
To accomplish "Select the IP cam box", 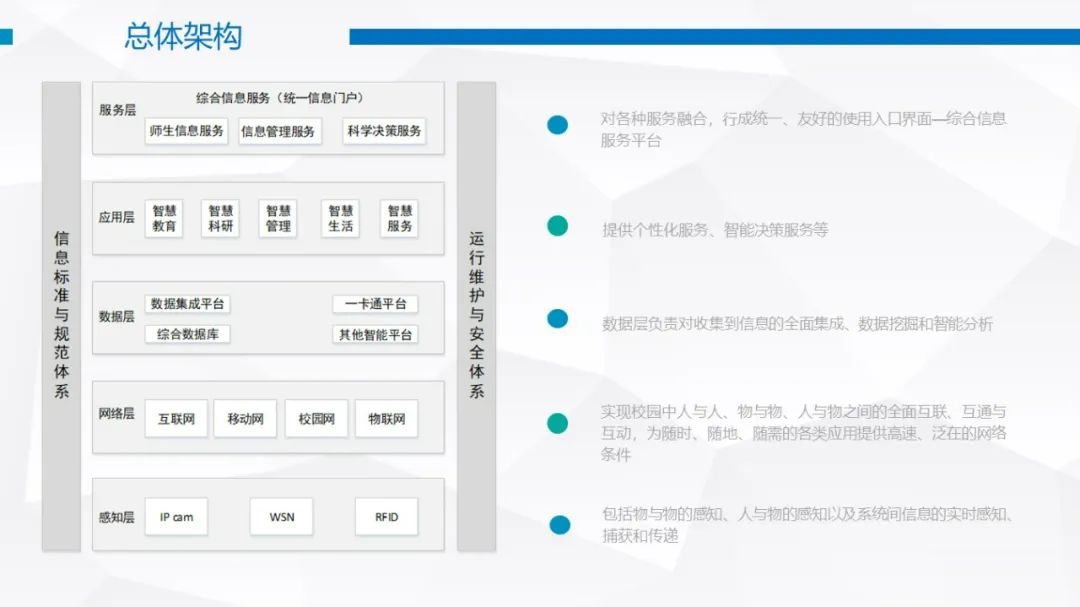I will coord(176,517).
